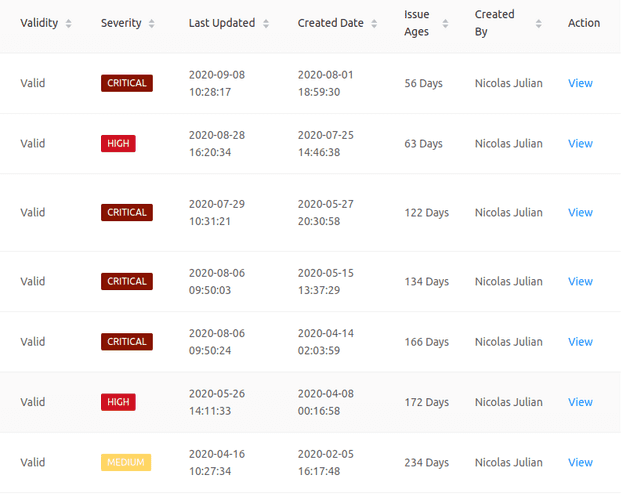
Task: Click HIGH badge in 172 Days row
Action: pyautogui.click(x=118, y=402)
